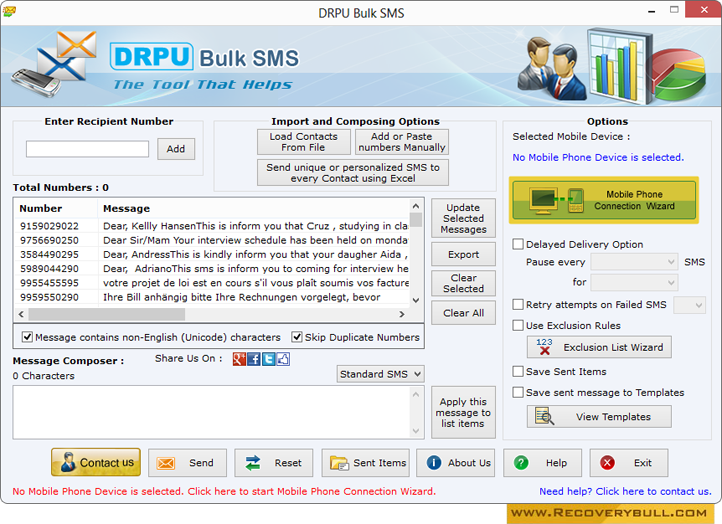Click Update Selected Messages
Screen dimensions: 722x524
(463, 218)
